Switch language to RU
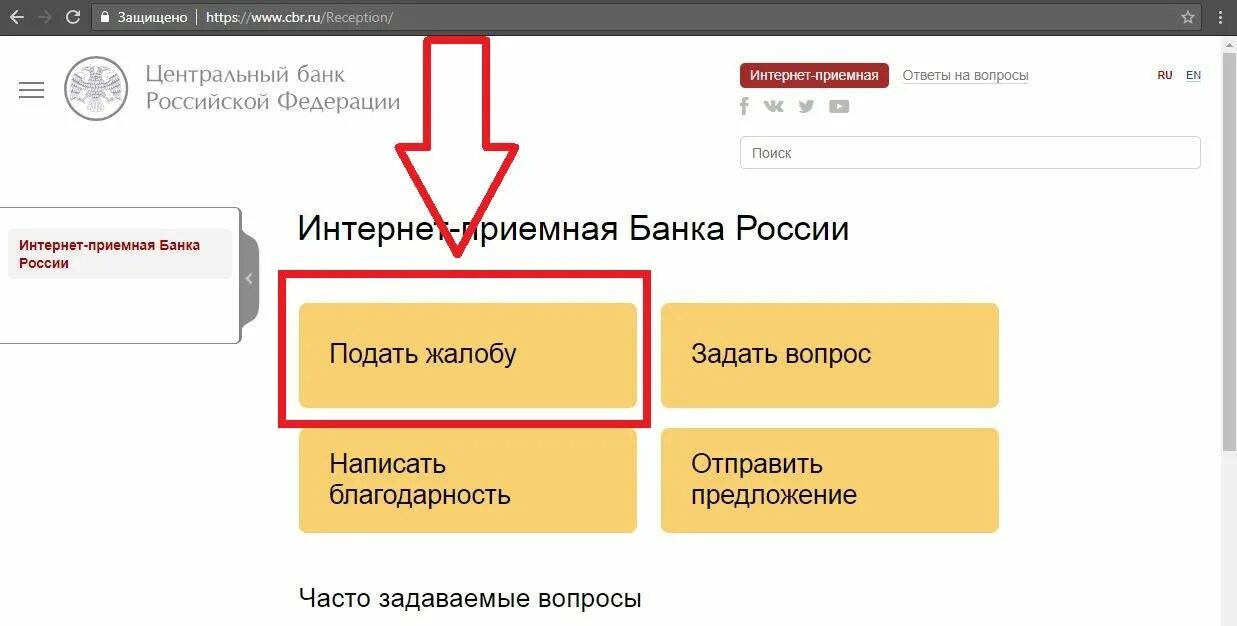 pos(1165,75)
